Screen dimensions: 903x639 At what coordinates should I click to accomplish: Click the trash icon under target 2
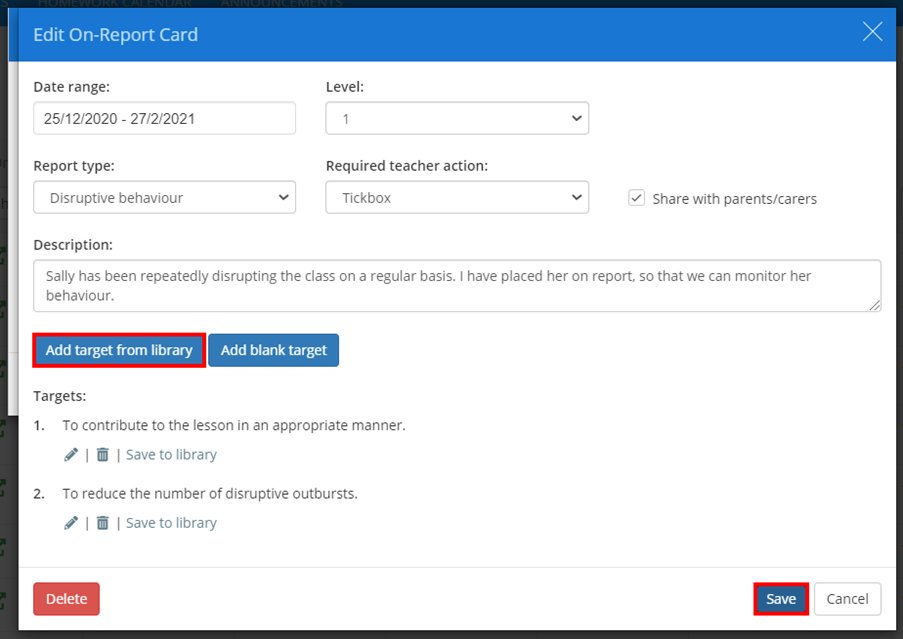pos(101,522)
